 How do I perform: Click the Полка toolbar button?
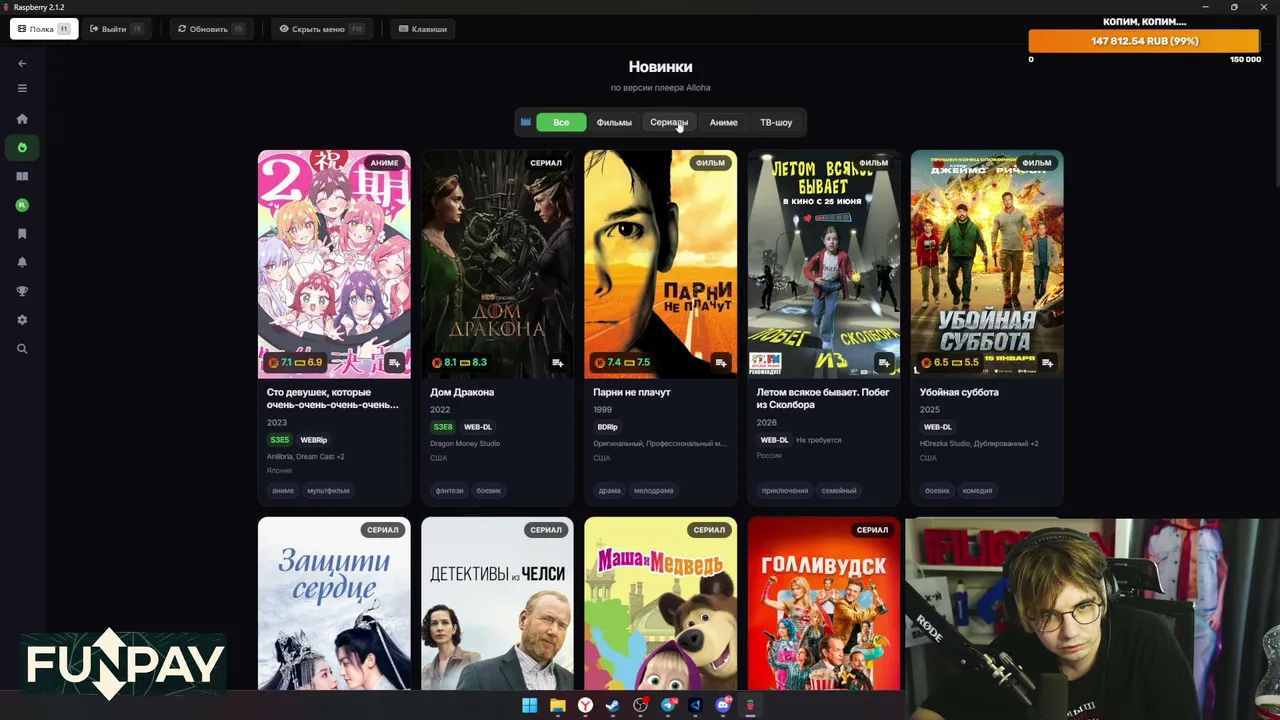pos(44,29)
